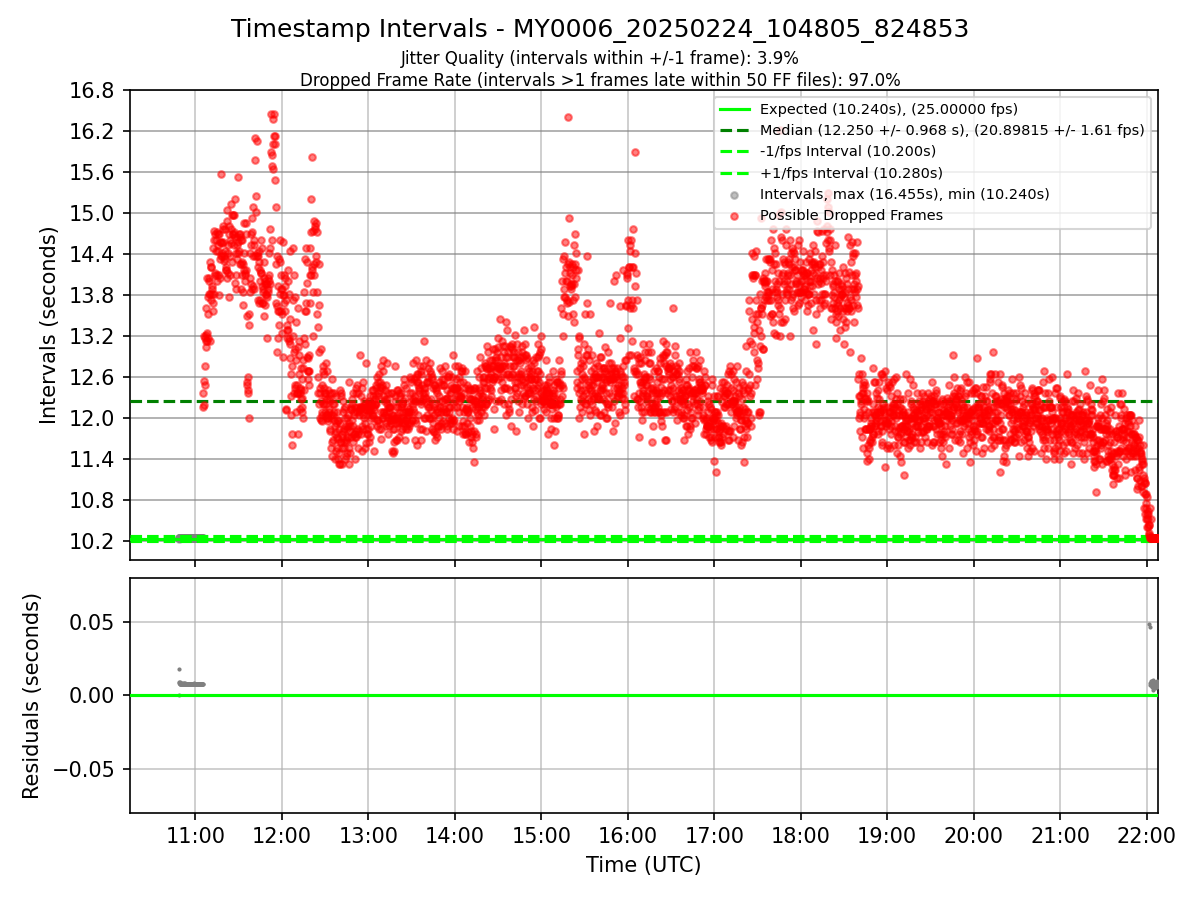Click the 15:00 x-axis tick label
The width and height of the screenshot is (1200, 900).
[x=541, y=834]
